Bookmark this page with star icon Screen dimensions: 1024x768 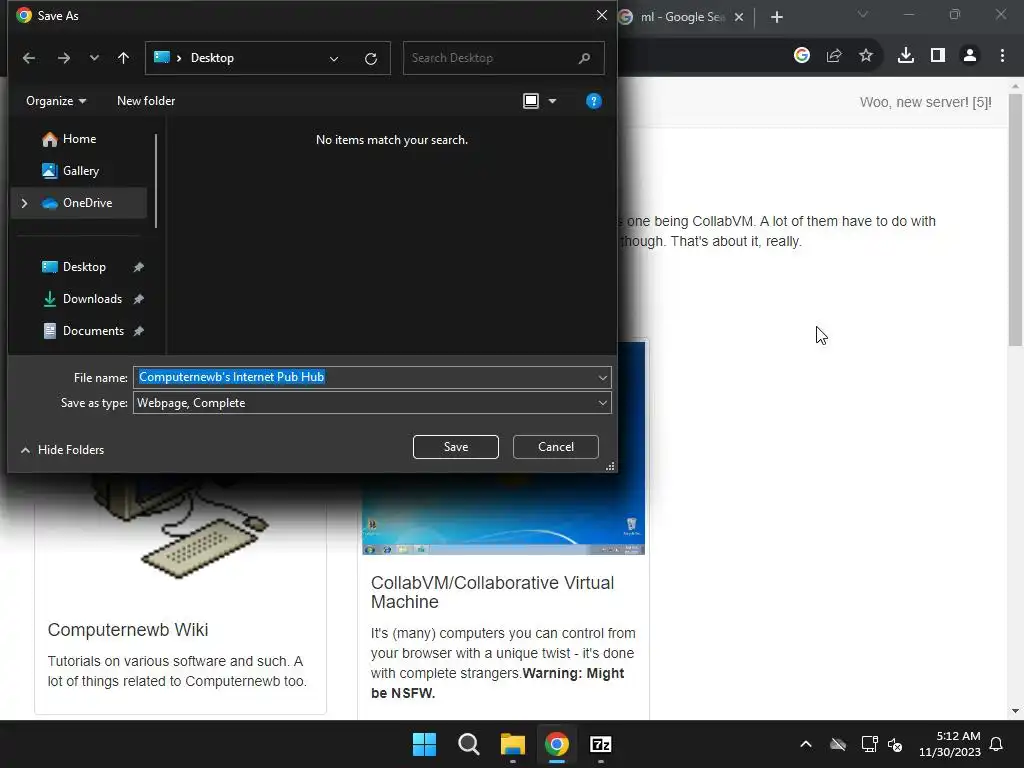[866, 56]
